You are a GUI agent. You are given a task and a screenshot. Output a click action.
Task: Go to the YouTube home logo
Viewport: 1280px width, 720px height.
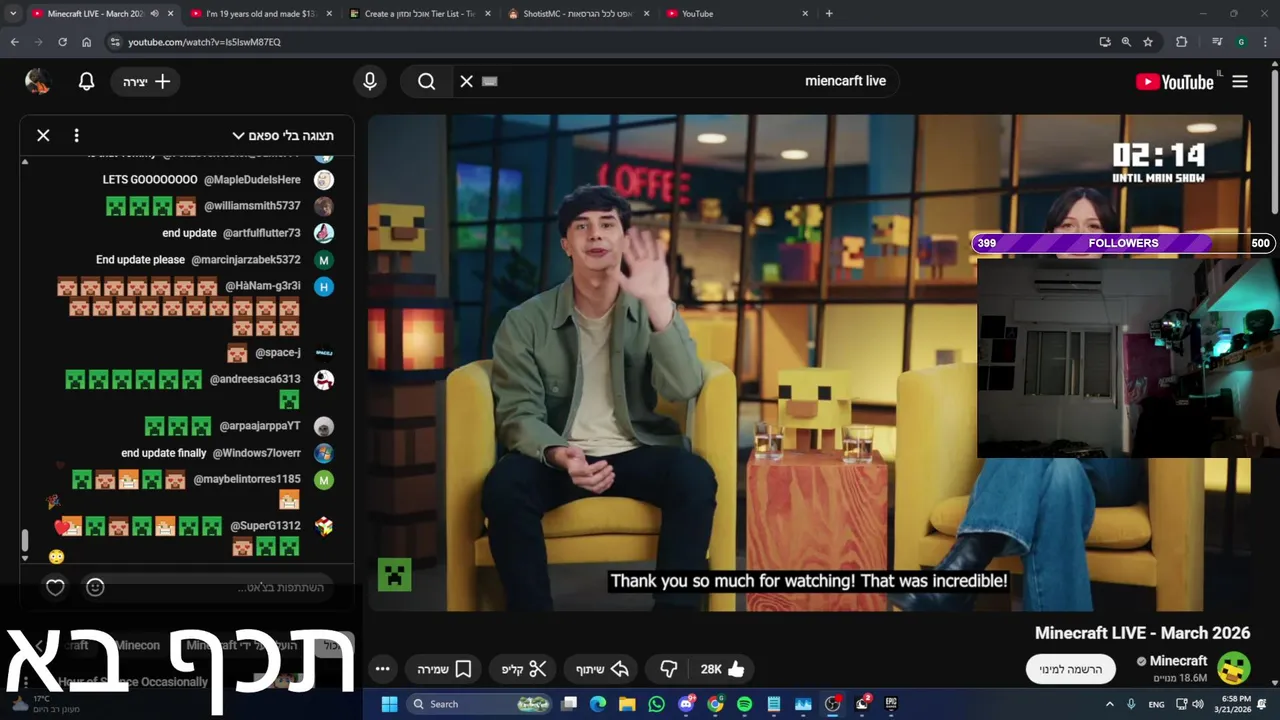[x=1175, y=82]
